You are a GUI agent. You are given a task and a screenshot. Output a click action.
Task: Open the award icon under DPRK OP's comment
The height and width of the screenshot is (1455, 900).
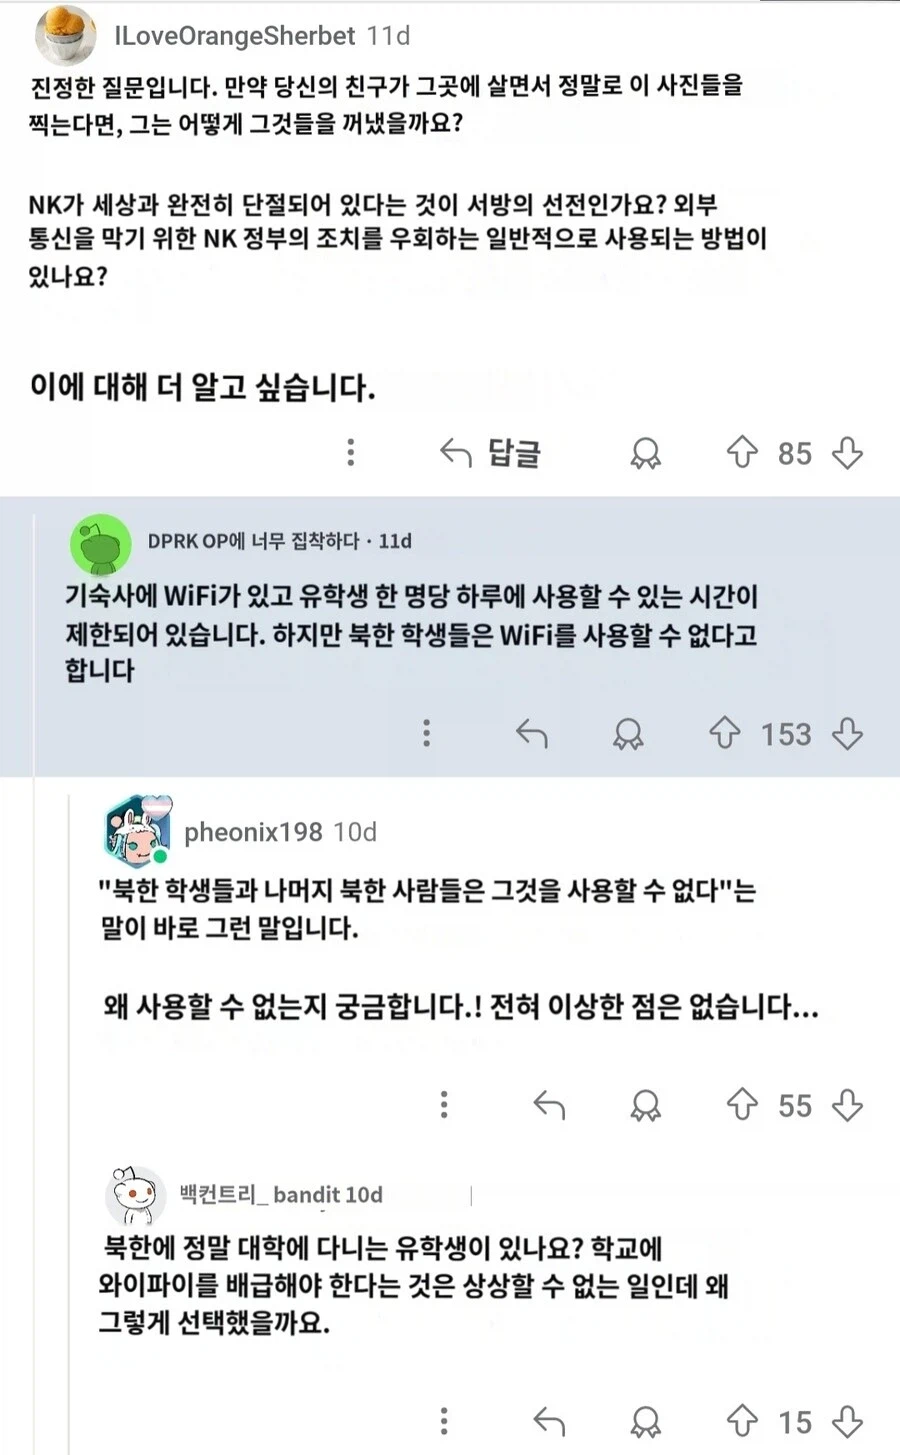[629, 733]
